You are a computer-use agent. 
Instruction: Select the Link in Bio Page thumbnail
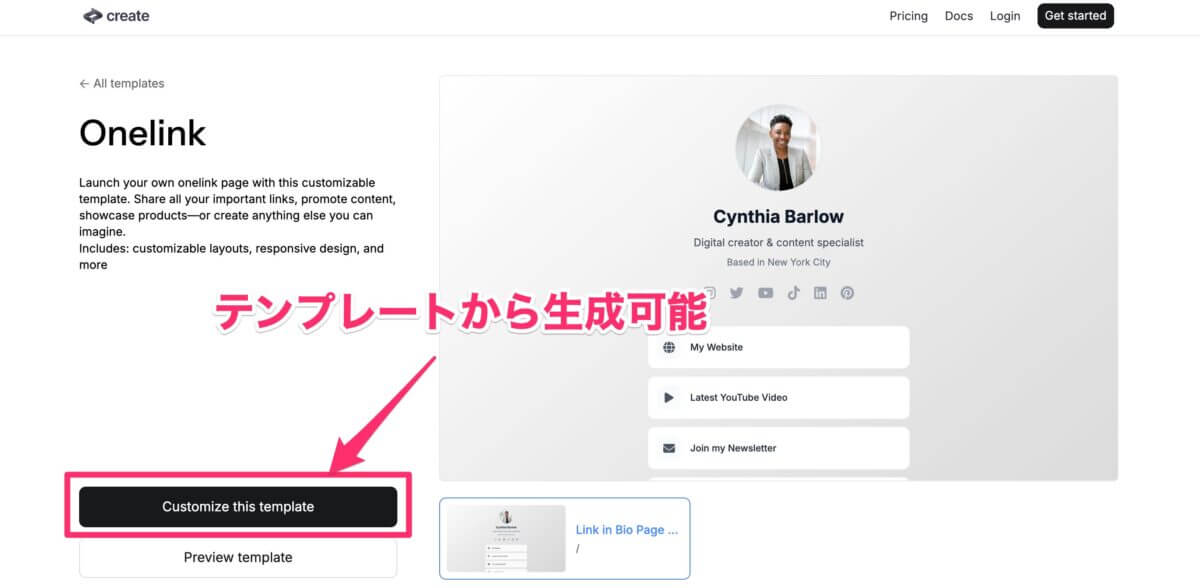pos(505,539)
